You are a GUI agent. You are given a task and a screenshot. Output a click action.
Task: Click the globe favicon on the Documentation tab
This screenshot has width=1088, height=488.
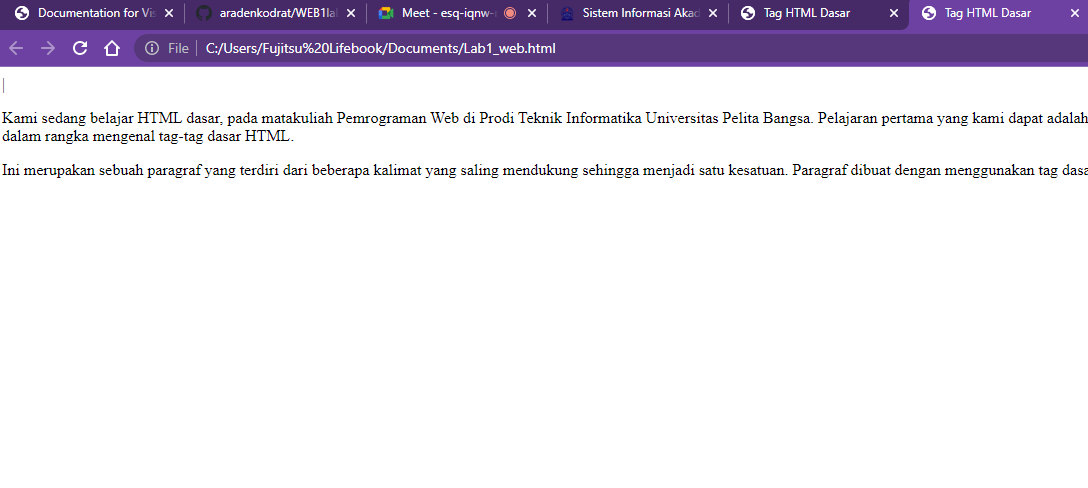[x=22, y=13]
